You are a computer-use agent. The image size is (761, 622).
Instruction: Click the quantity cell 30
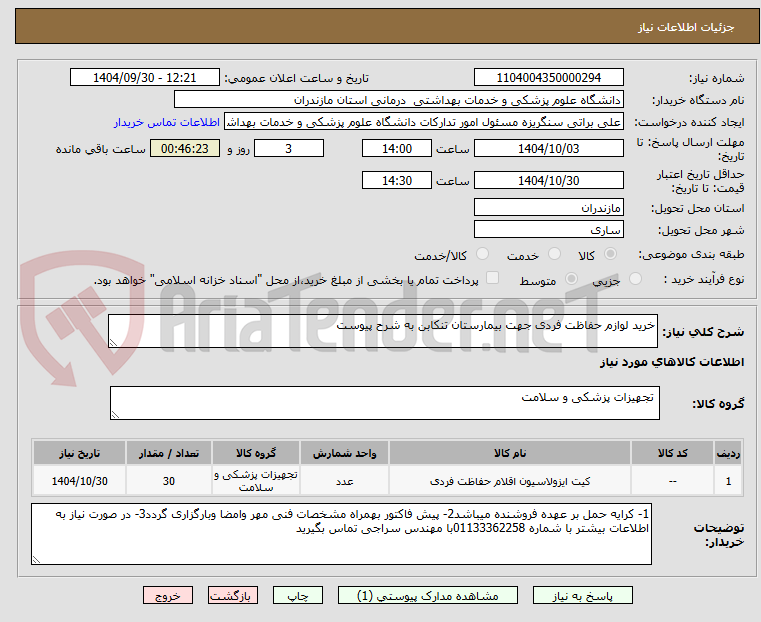168,481
